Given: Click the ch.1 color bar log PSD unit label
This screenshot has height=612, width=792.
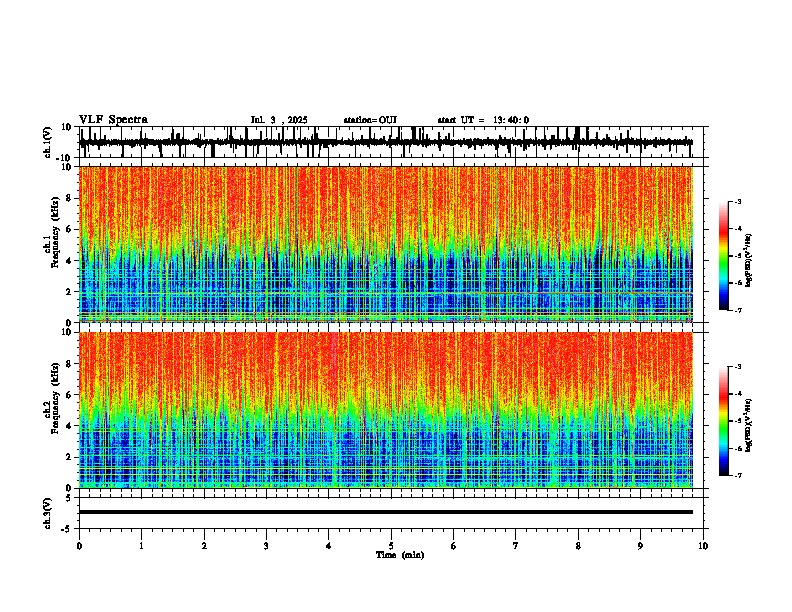Looking at the screenshot, I should point(749,260).
